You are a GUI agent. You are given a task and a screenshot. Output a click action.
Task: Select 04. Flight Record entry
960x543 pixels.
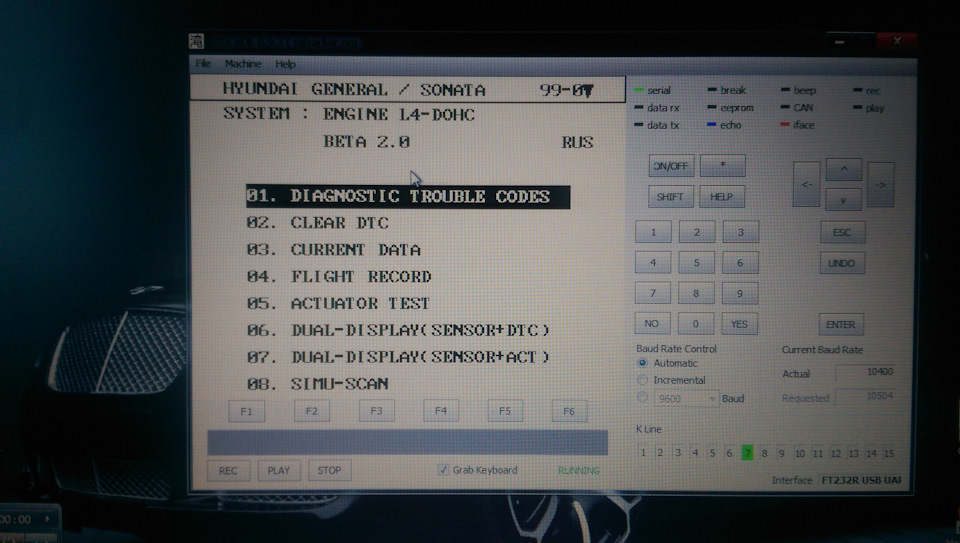pos(339,277)
